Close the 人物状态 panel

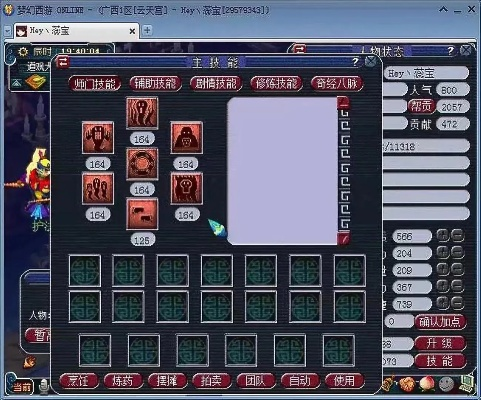pyautogui.click(x=466, y=51)
